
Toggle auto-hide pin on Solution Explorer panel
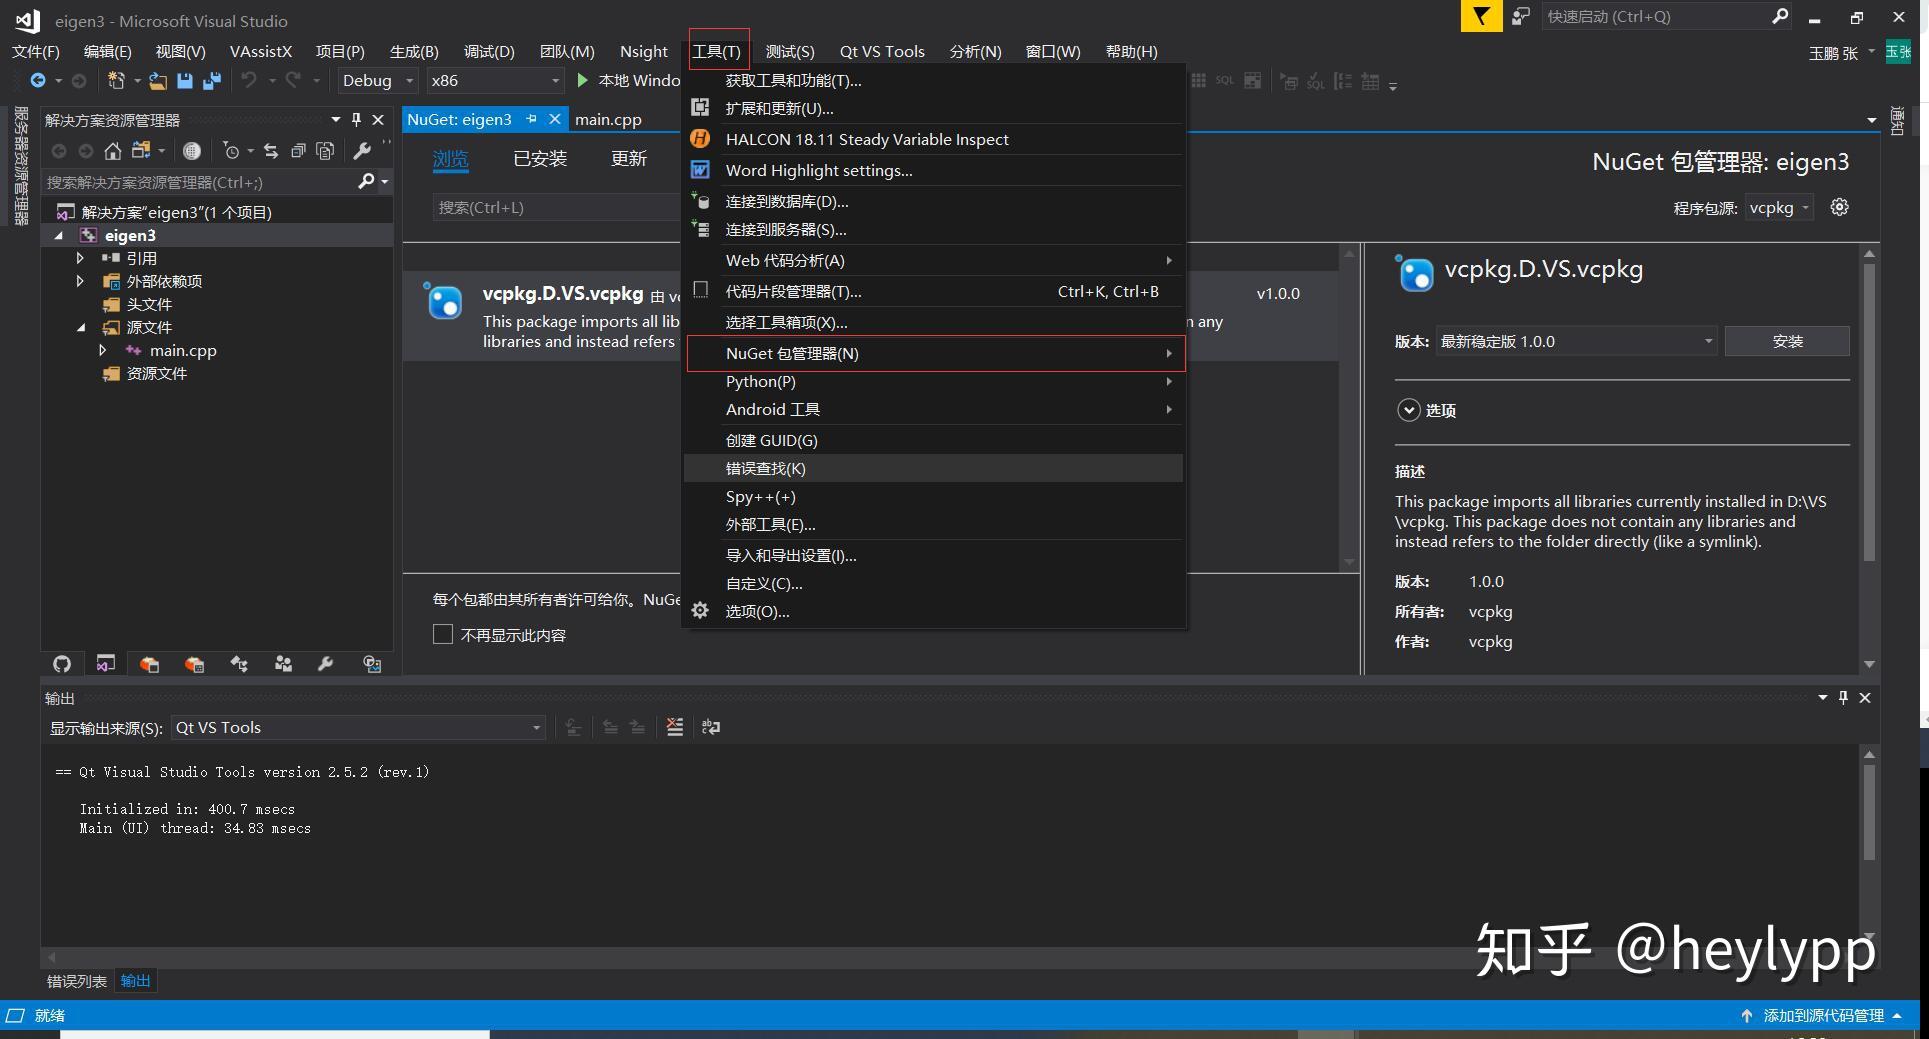(356, 120)
